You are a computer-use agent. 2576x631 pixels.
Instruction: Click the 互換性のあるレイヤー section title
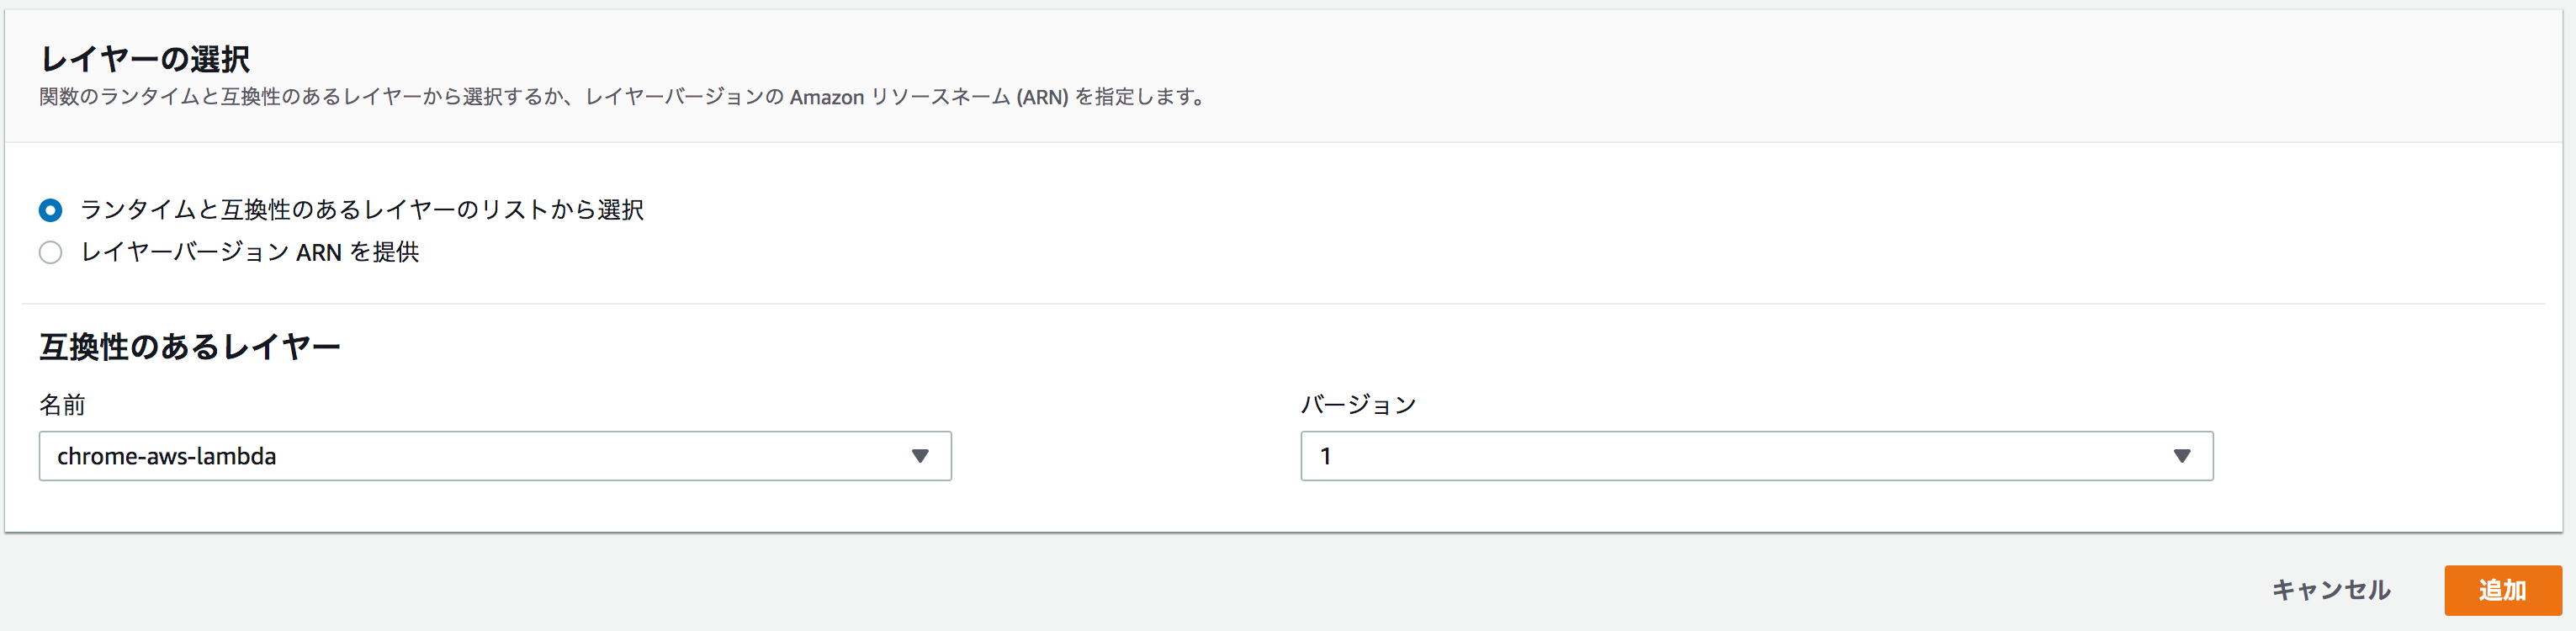click(189, 345)
